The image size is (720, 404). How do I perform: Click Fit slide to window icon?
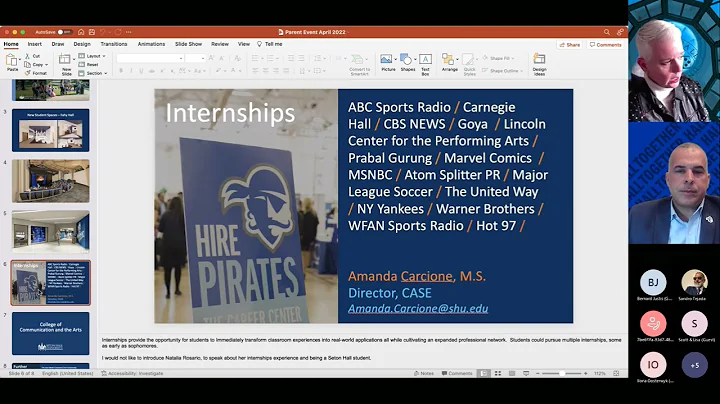616,374
